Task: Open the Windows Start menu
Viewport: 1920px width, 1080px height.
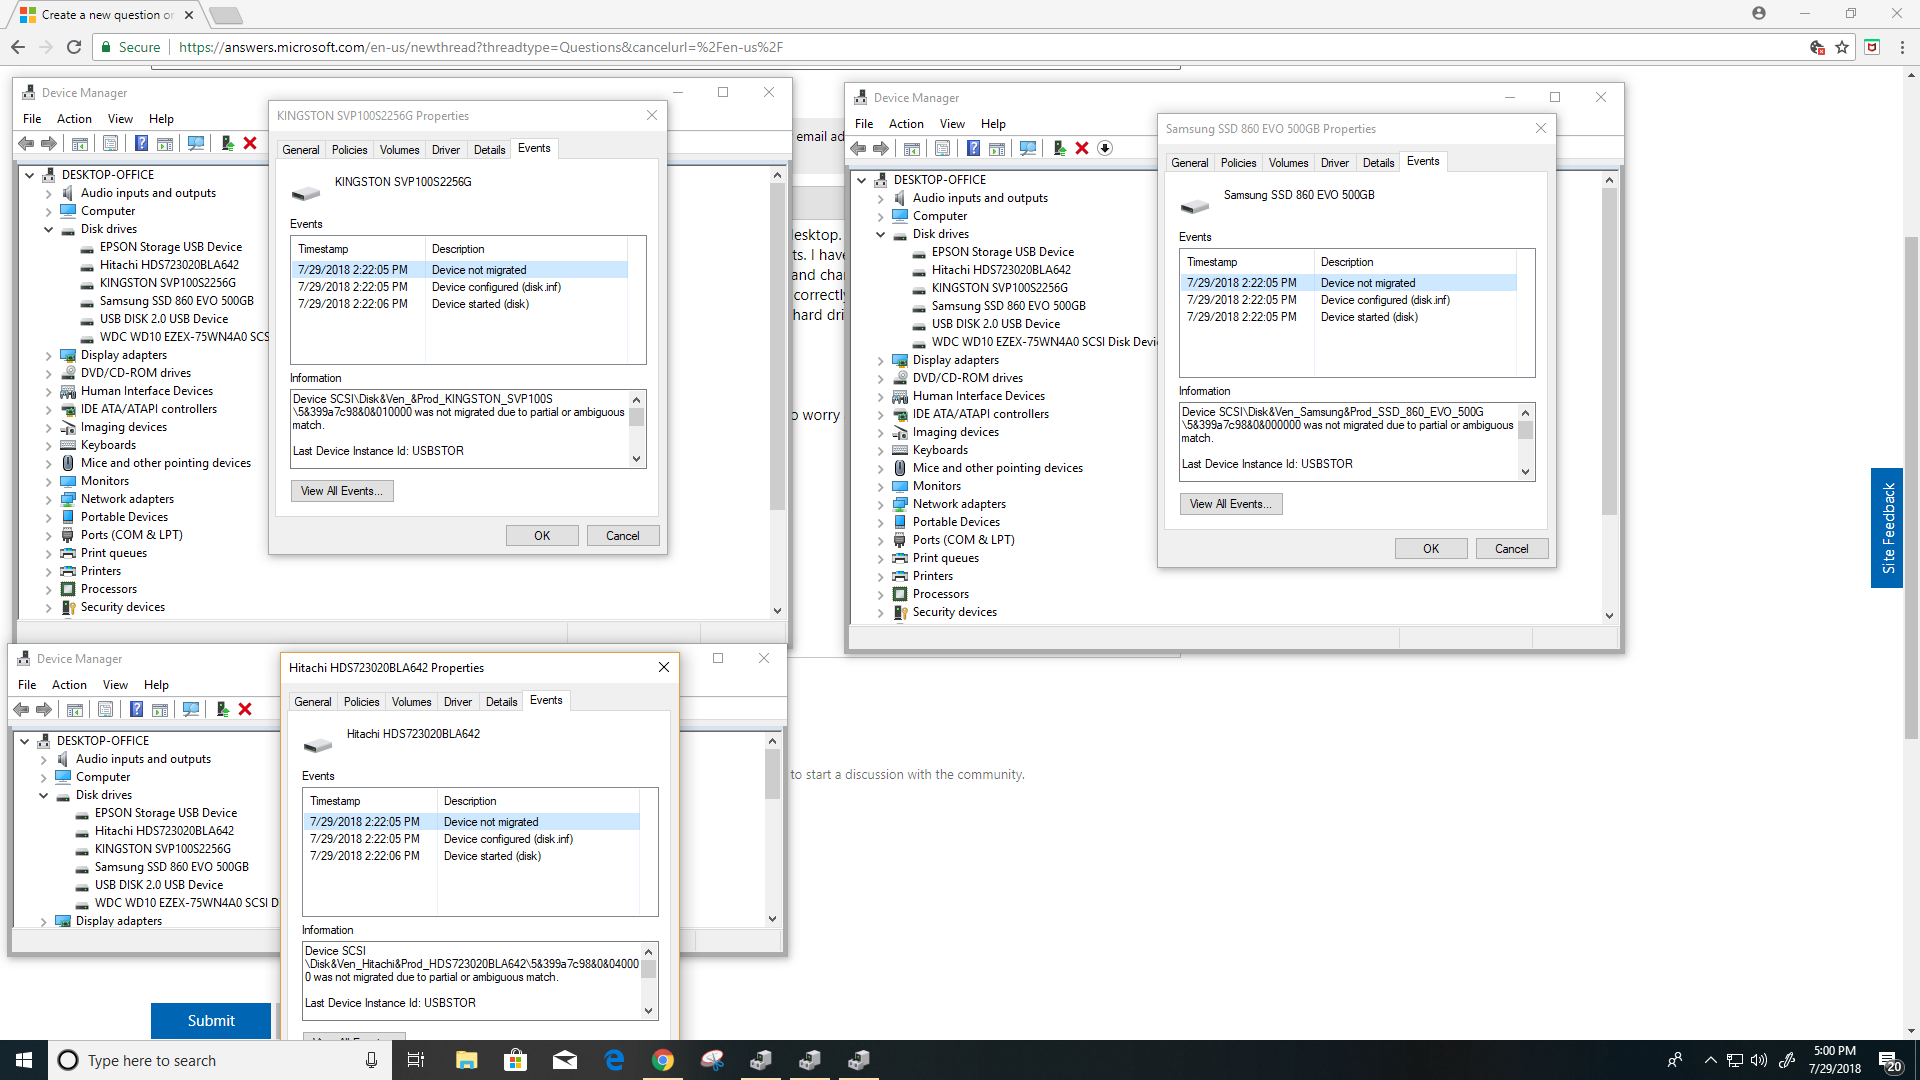Action: point(24,1060)
